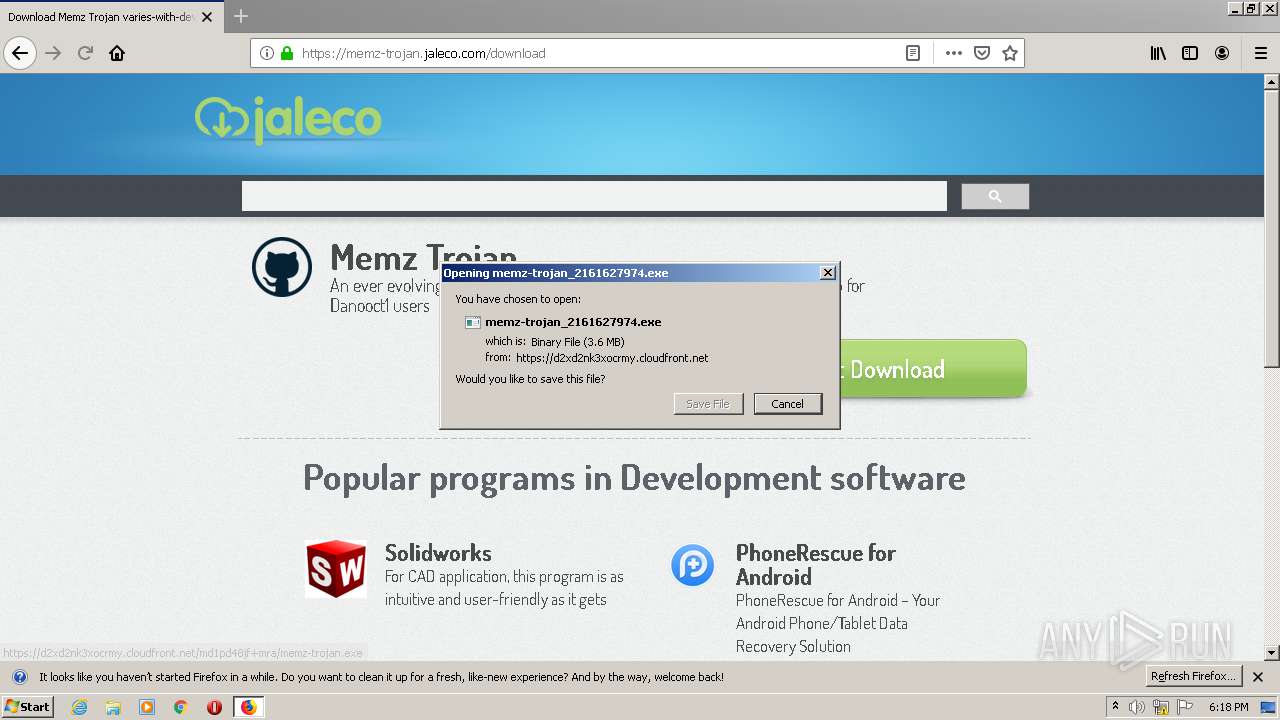Open the Solidworks program icon
Viewport: 1280px width, 720px height.
point(336,569)
